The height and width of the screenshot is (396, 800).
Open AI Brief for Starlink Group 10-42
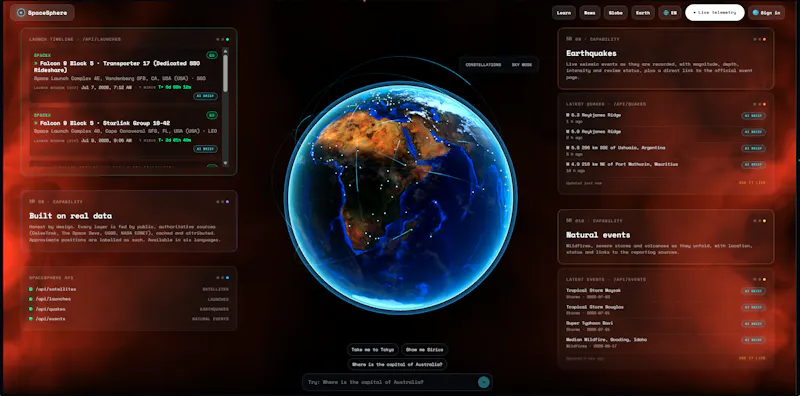pos(205,149)
